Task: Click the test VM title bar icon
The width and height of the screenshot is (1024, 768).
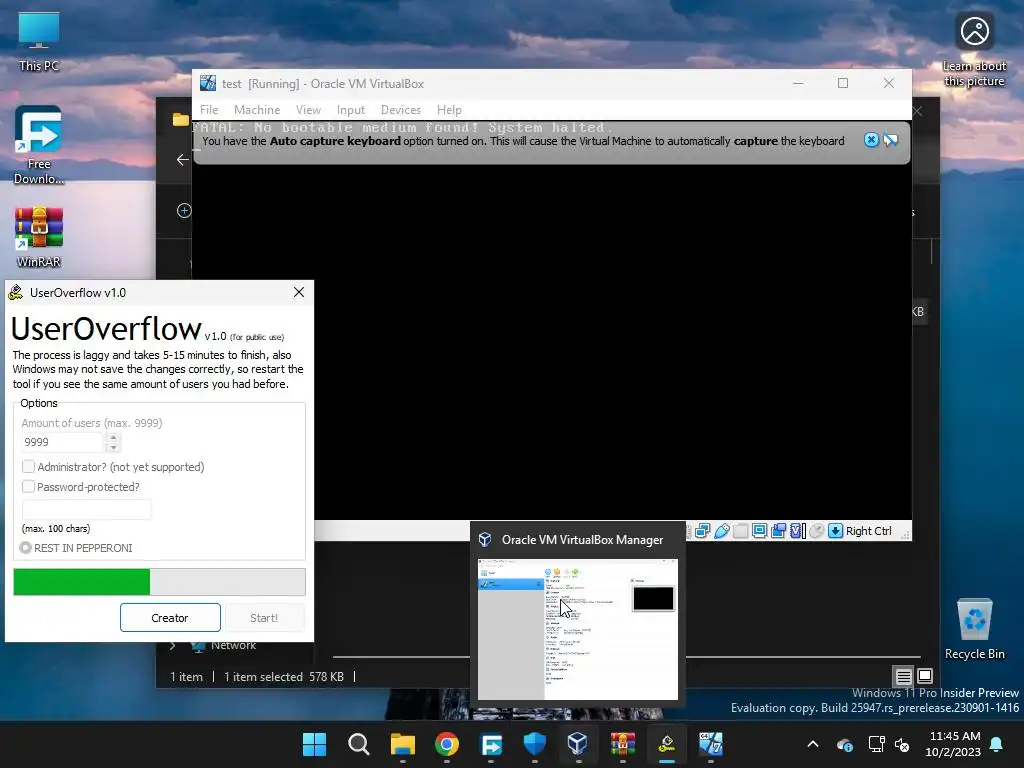Action: 208,83
